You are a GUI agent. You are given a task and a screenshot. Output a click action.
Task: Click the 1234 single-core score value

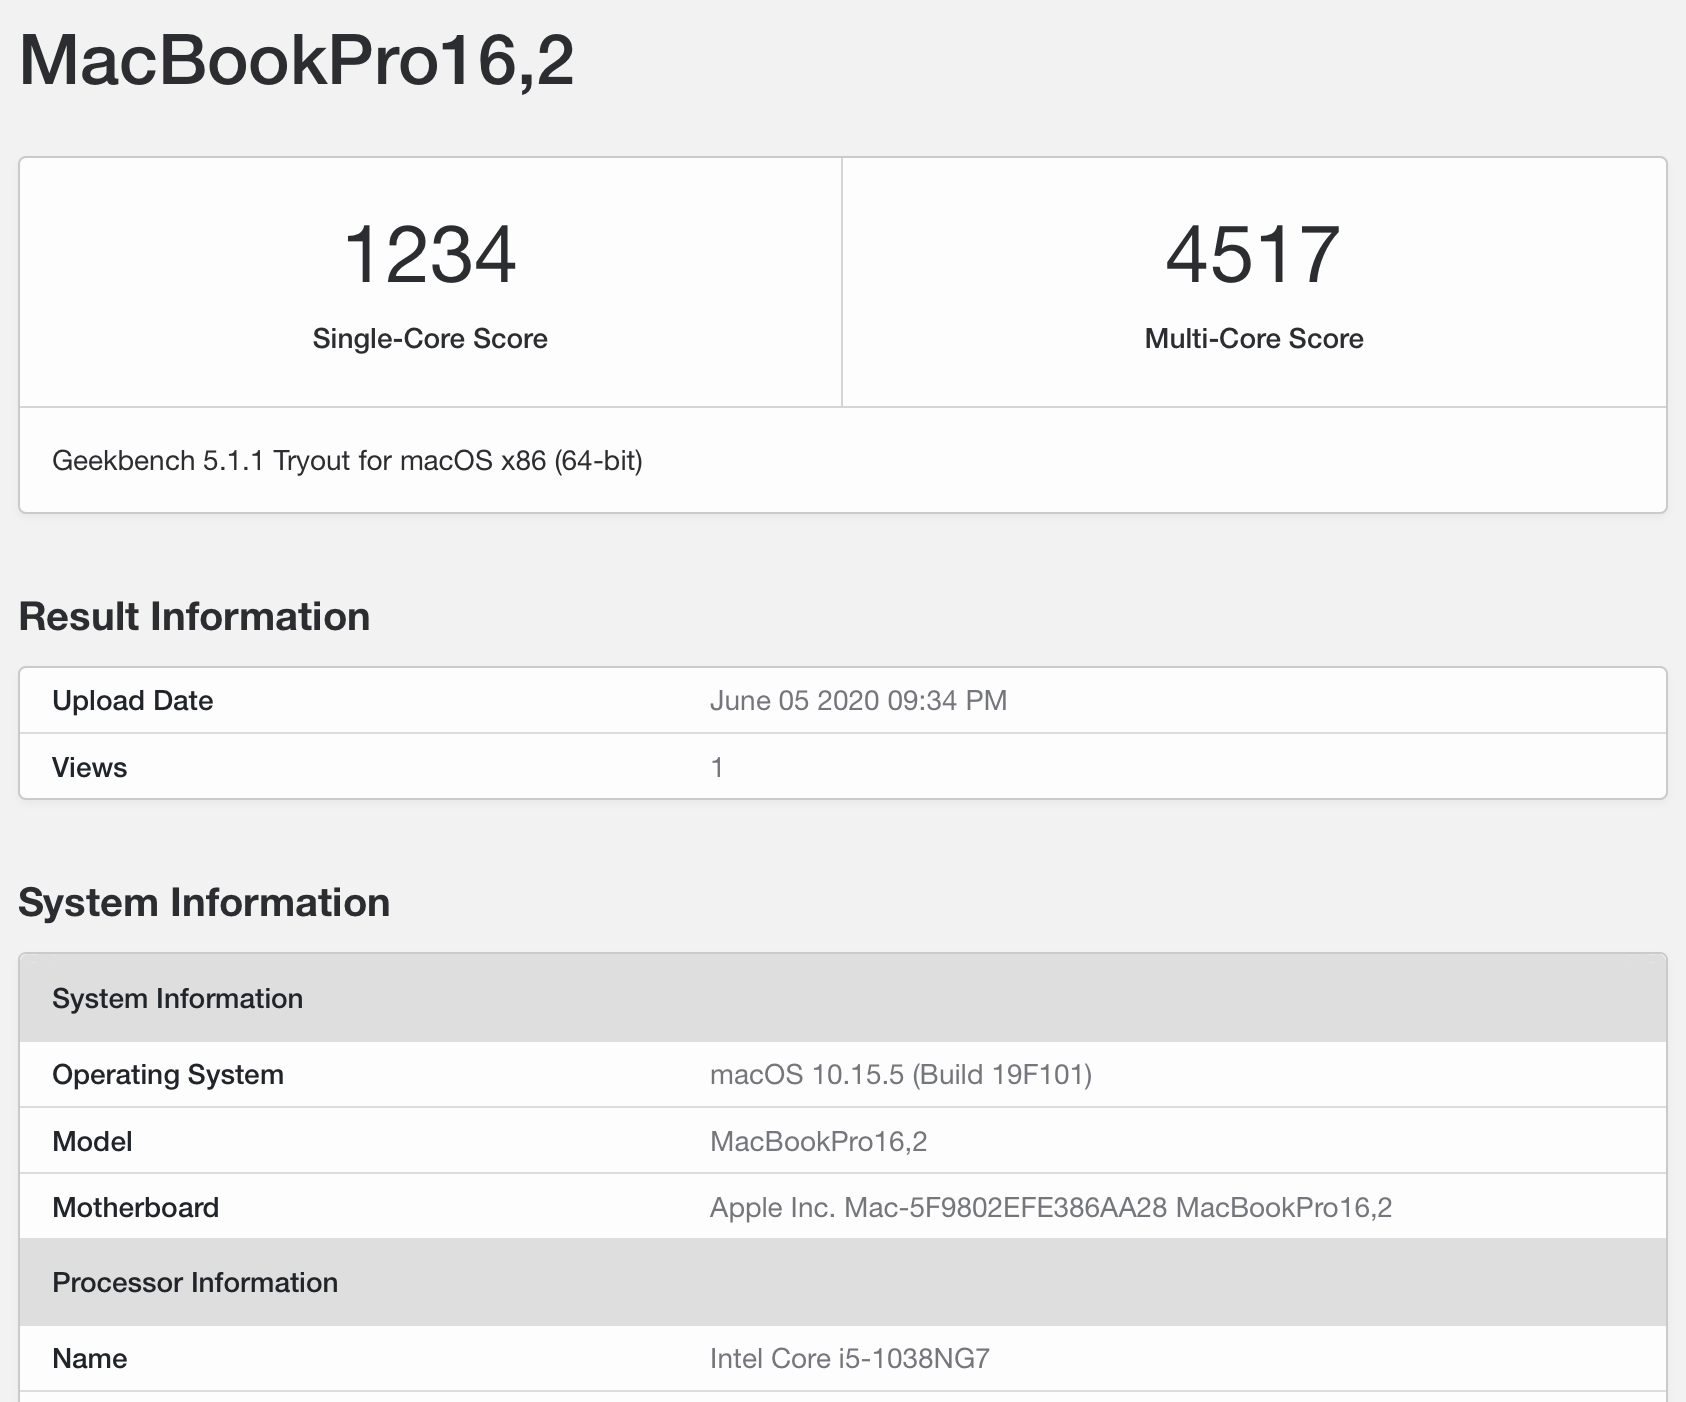430,255
